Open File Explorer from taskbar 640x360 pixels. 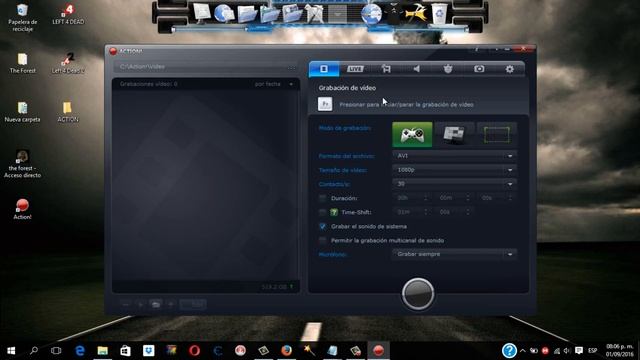[102, 351]
